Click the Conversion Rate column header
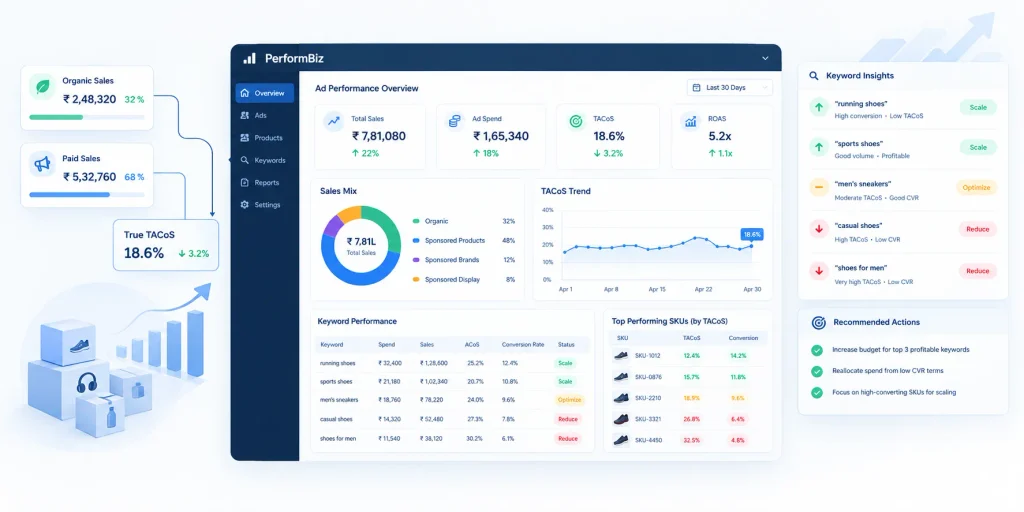 click(x=521, y=345)
